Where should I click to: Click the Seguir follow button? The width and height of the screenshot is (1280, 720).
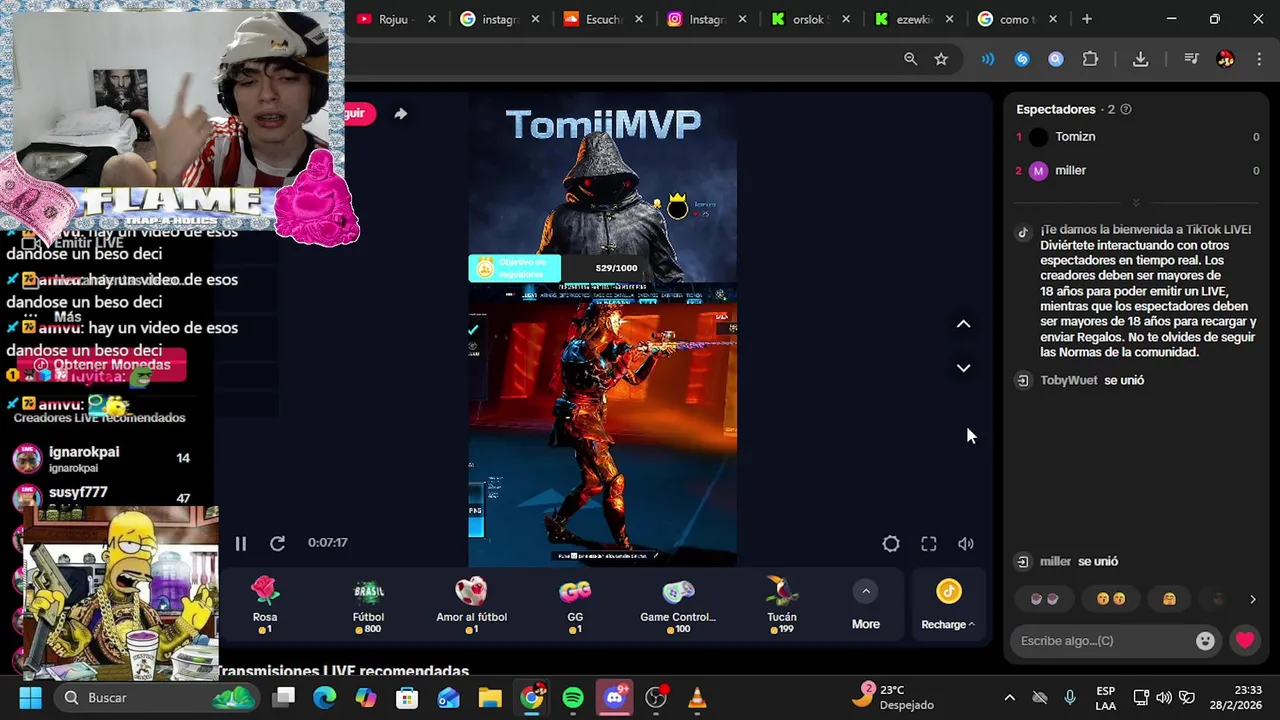pyautogui.click(x=360, y=114)
